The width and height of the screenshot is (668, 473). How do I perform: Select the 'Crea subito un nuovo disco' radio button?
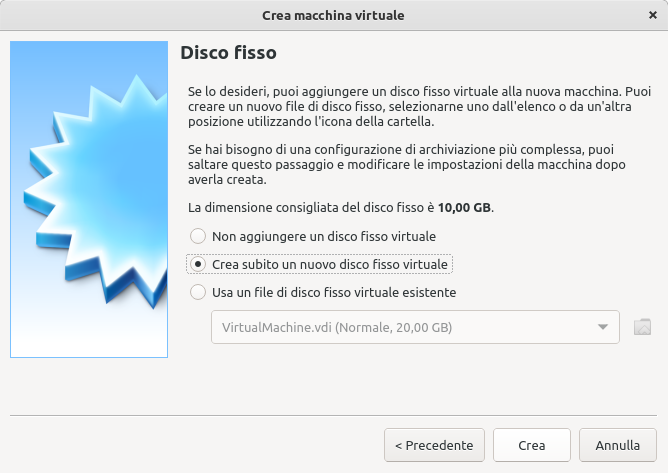tap(198, 264)
